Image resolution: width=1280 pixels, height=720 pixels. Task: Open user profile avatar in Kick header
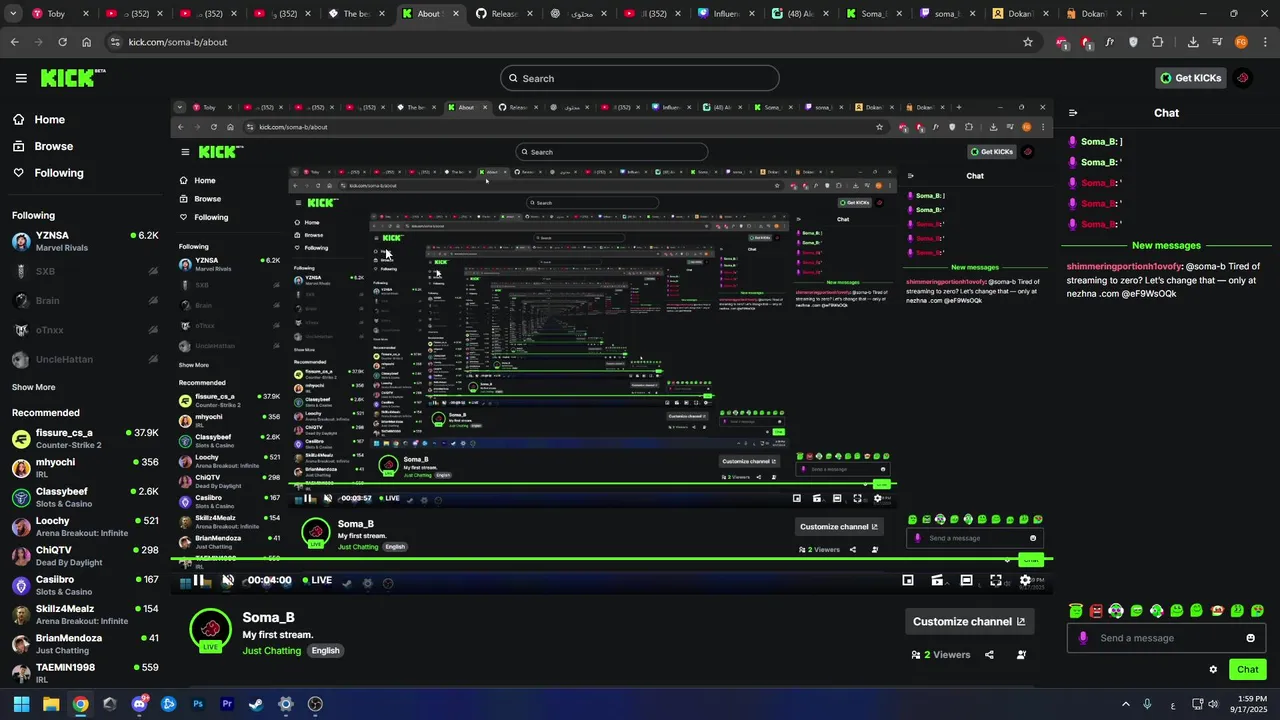(1243, 78)
